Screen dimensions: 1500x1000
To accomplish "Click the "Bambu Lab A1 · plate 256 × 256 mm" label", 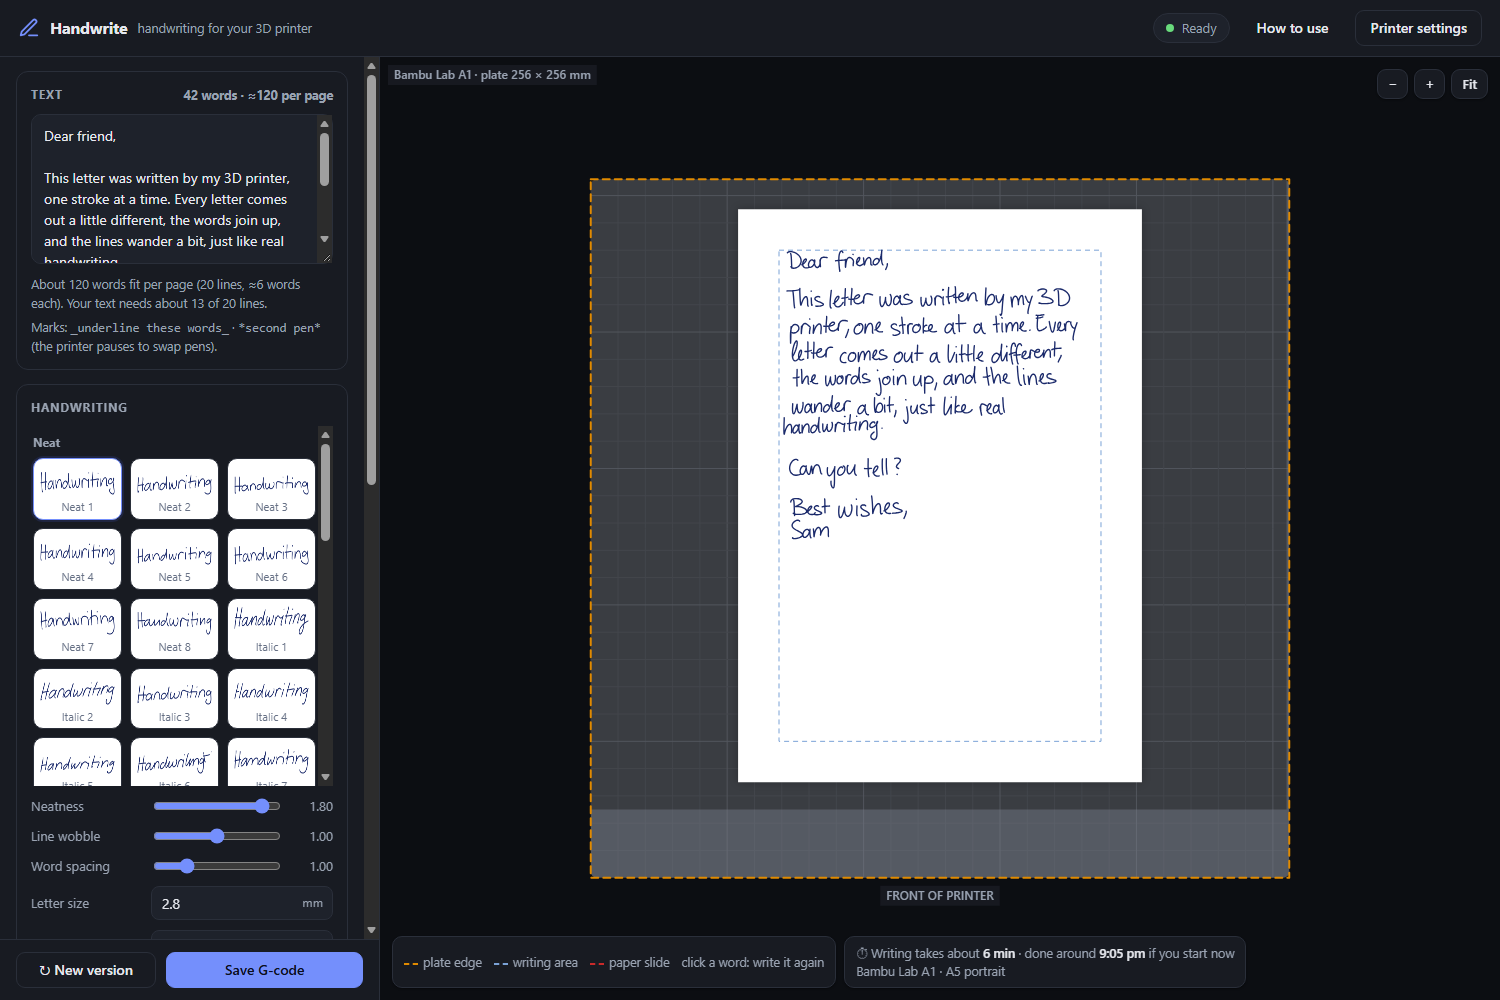I will point(492,75).
